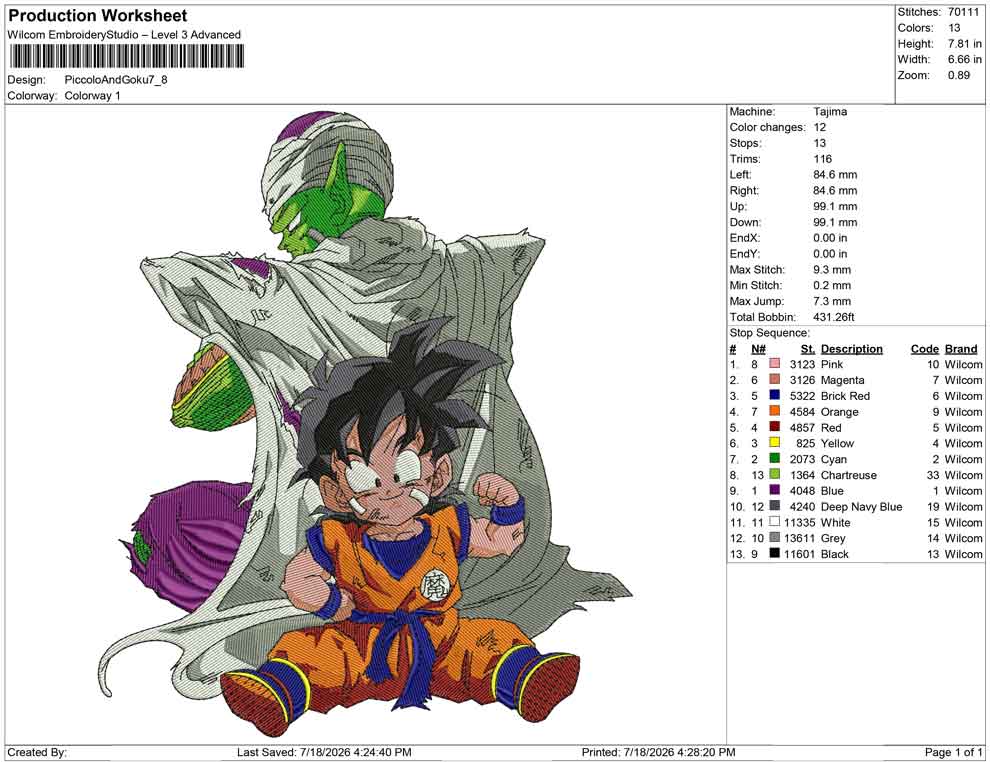The height and width of the screenshot is (762, 990).
Task: Click the Black stitch count 11601
Action: point(799,554)
